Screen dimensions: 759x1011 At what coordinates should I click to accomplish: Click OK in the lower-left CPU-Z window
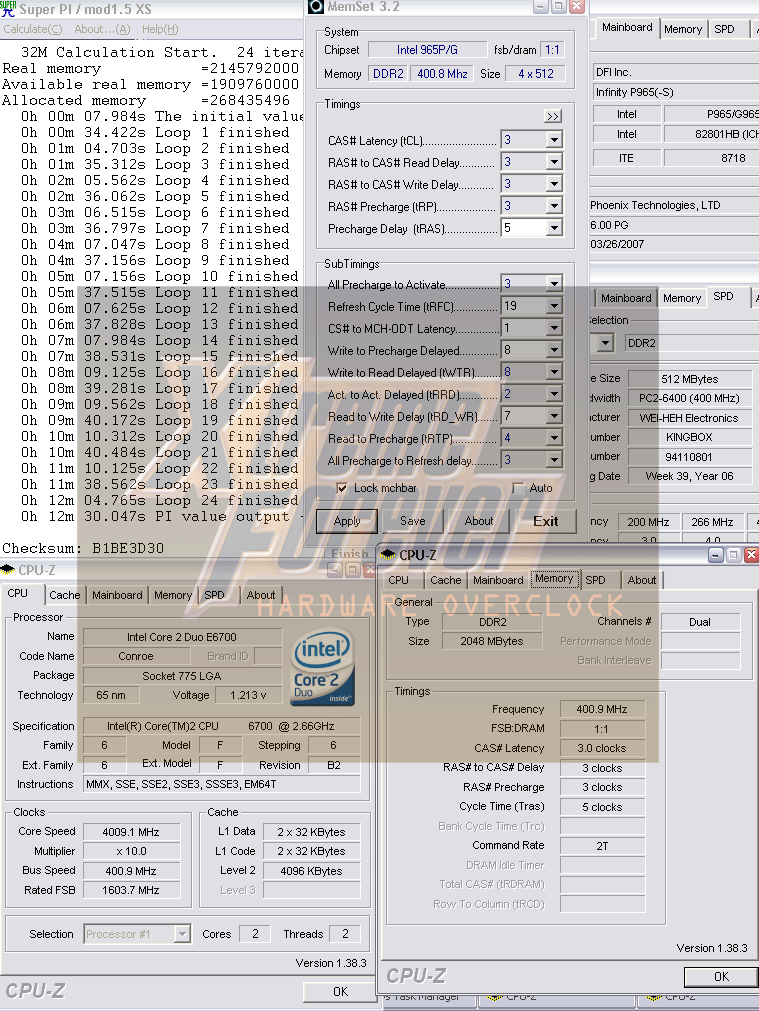340,992
